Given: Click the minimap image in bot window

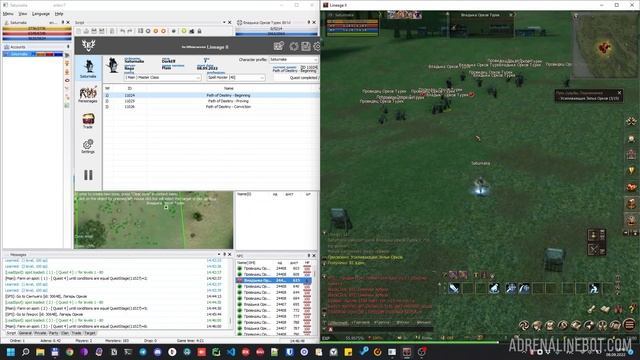Looking at the screenshot, I should click(x=154, y=220).
